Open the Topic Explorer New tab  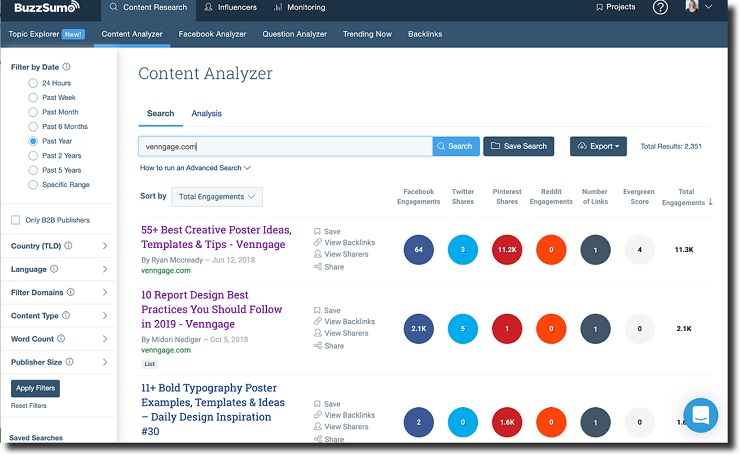click(x=47, y=34)
